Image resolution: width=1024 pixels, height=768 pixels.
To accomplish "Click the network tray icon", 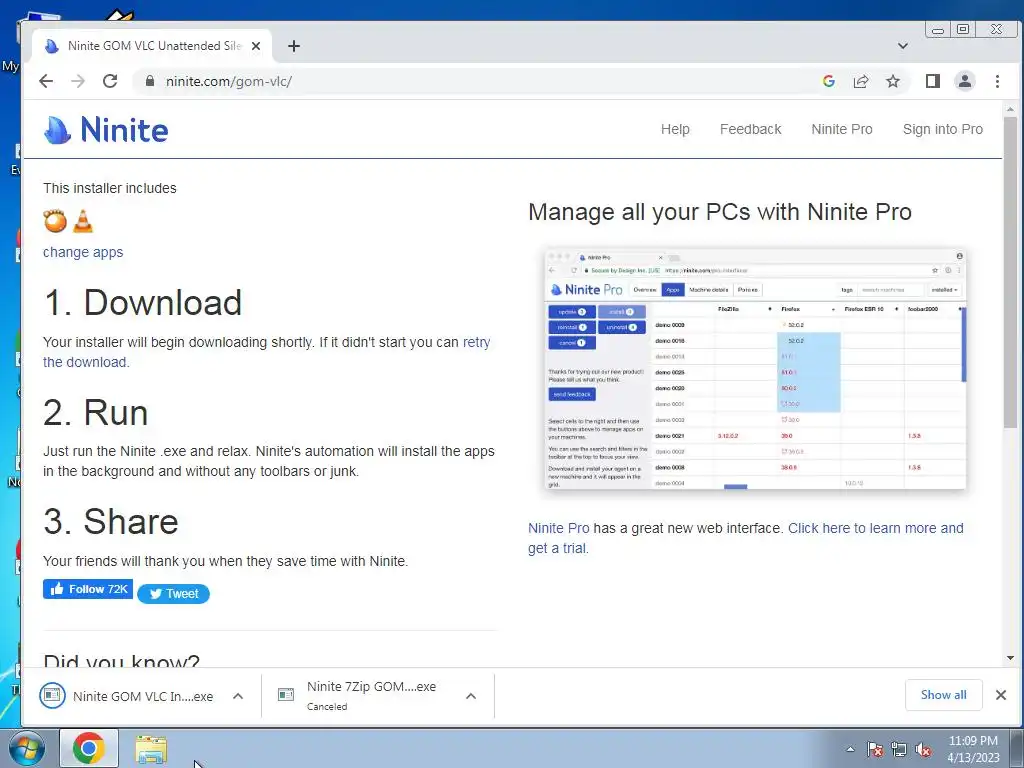I will pos(899,749).
